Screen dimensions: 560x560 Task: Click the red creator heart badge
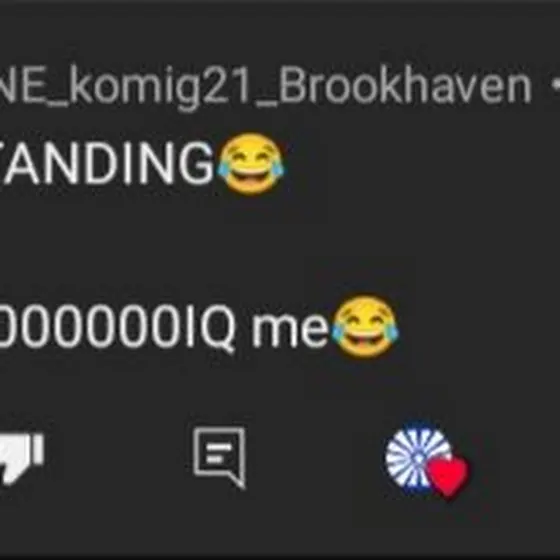(448, 476)
